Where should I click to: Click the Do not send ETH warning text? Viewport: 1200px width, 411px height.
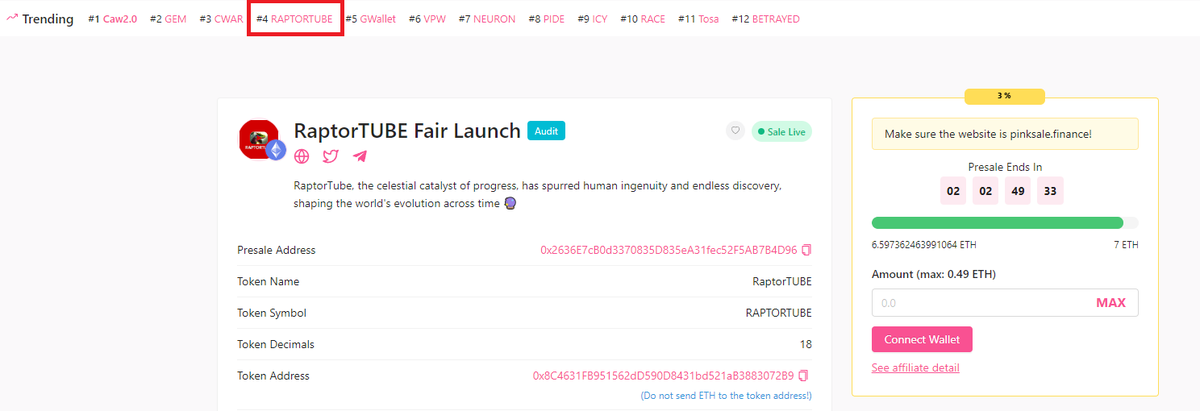coord(726,396)
